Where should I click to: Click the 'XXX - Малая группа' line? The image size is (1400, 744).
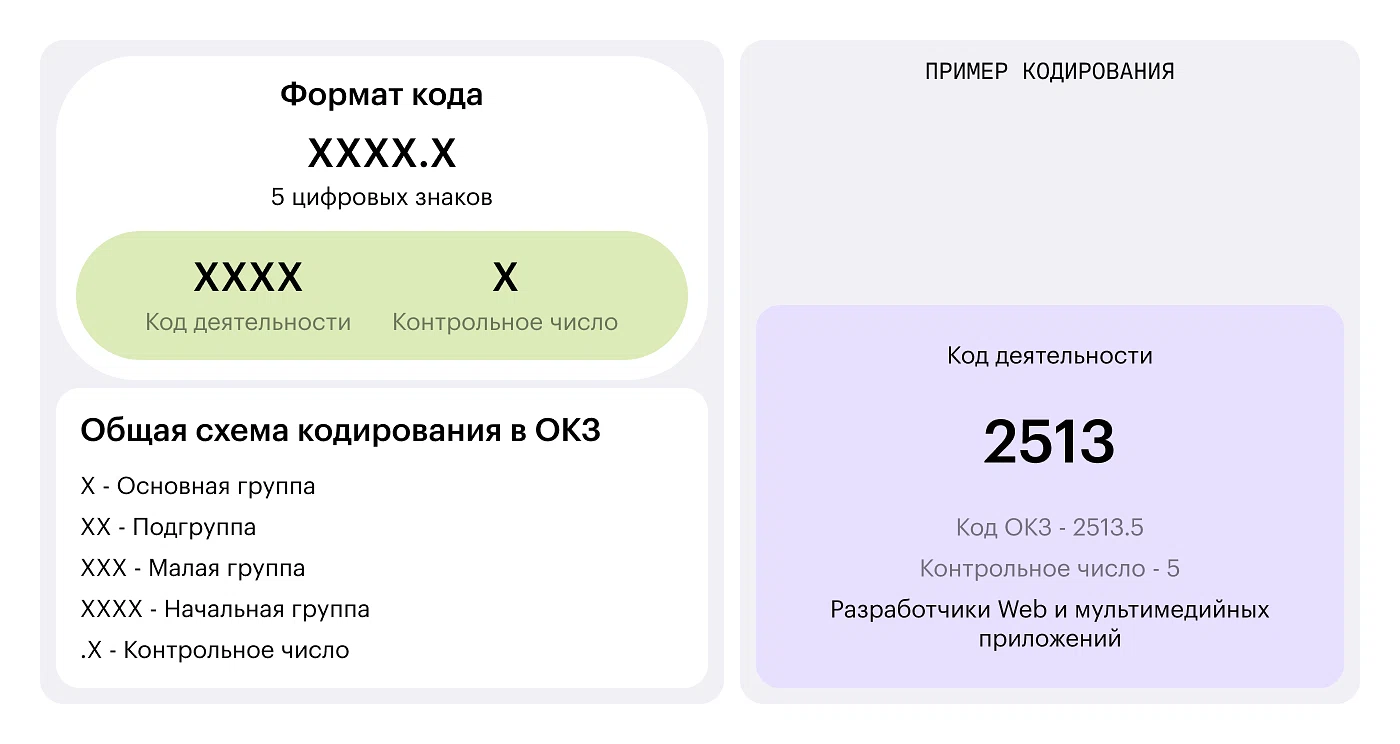[193, 568]
